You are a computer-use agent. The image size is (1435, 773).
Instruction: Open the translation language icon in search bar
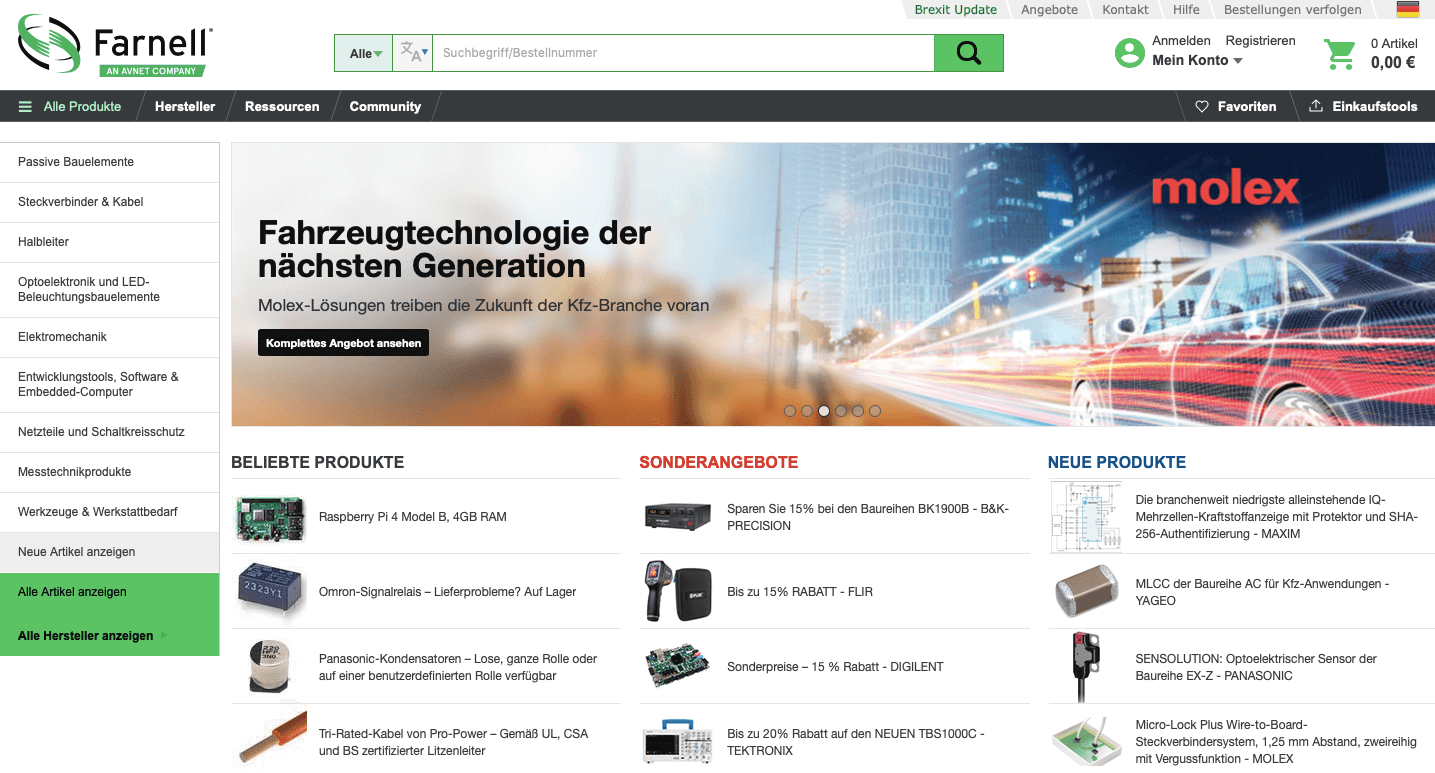click(x=412, y=53)
